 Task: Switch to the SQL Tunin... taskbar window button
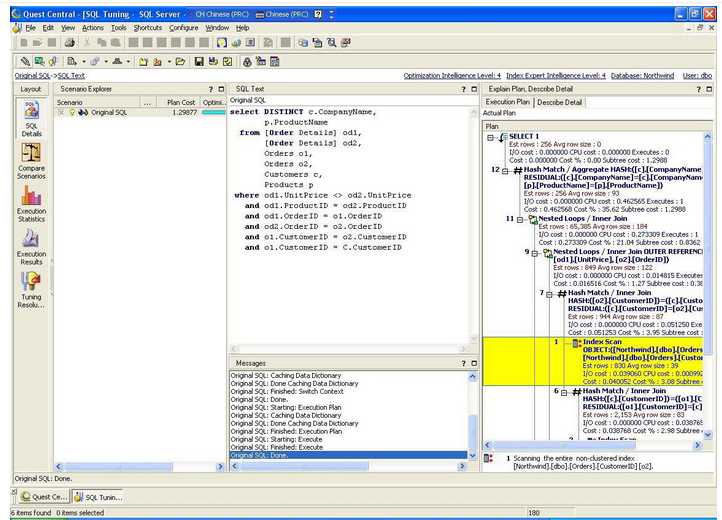point(99,497)
